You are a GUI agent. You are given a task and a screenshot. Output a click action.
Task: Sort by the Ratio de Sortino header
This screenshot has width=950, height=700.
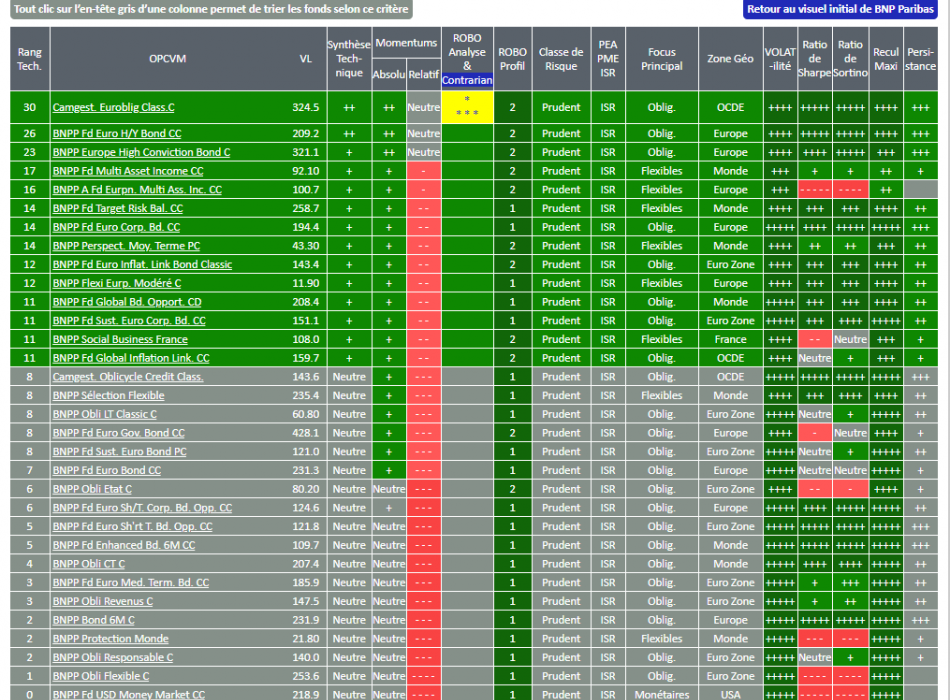(850, 59)
